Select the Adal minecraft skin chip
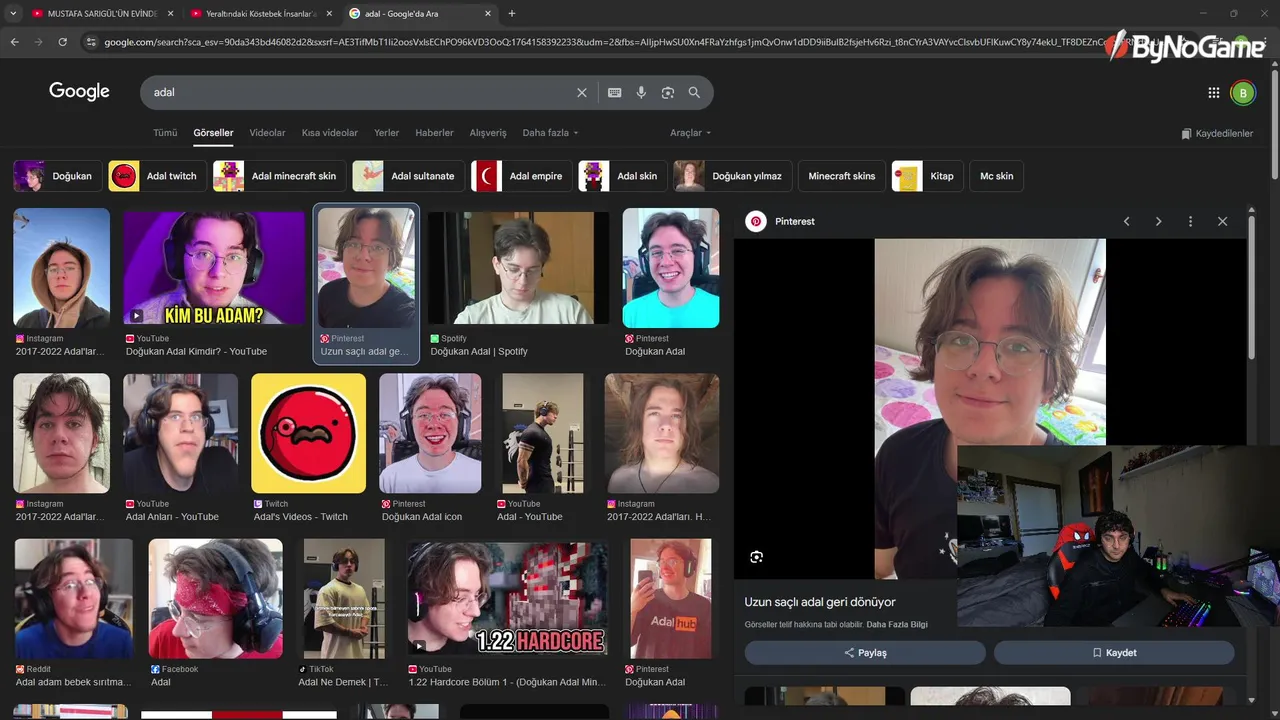1280x720 pixels. pos(279,176)
